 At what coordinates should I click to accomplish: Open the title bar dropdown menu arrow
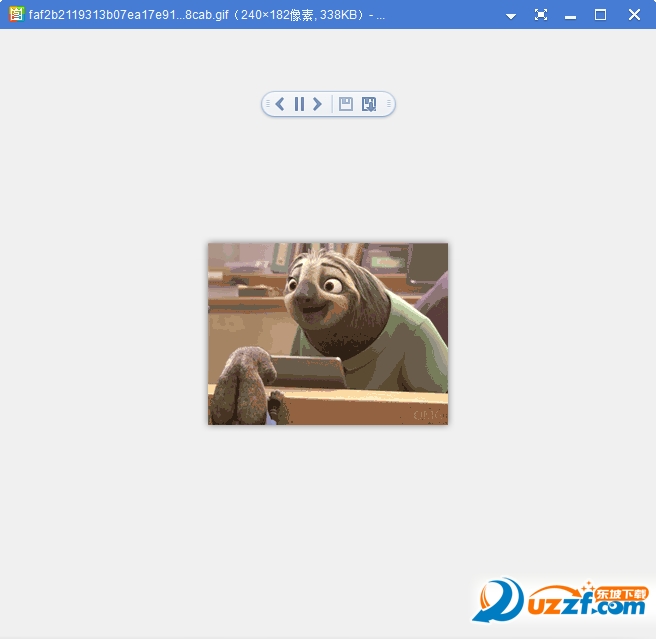point(510,16)
